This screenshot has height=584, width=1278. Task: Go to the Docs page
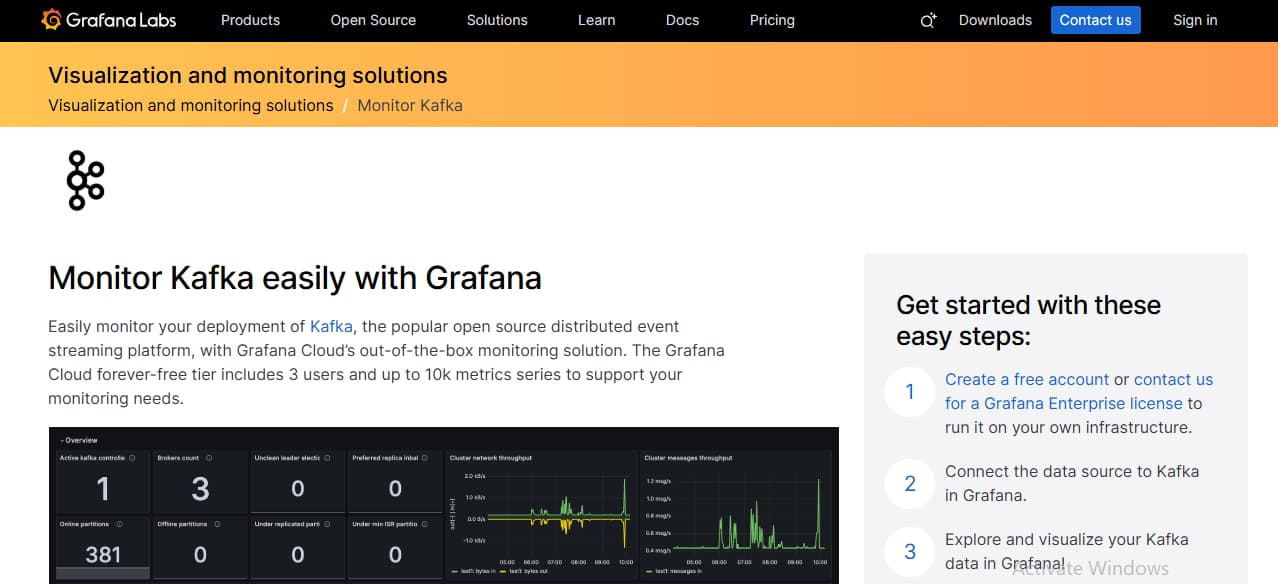(682, 20)
